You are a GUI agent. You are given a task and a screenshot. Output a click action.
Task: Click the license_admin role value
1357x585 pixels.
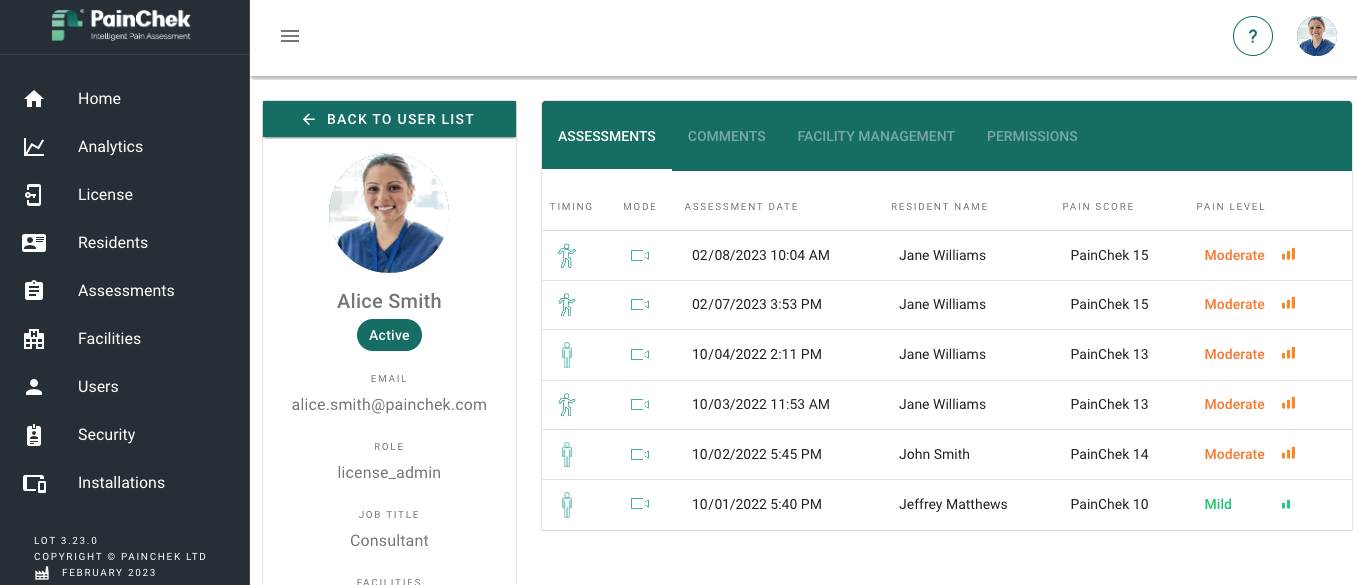(389, 473)
